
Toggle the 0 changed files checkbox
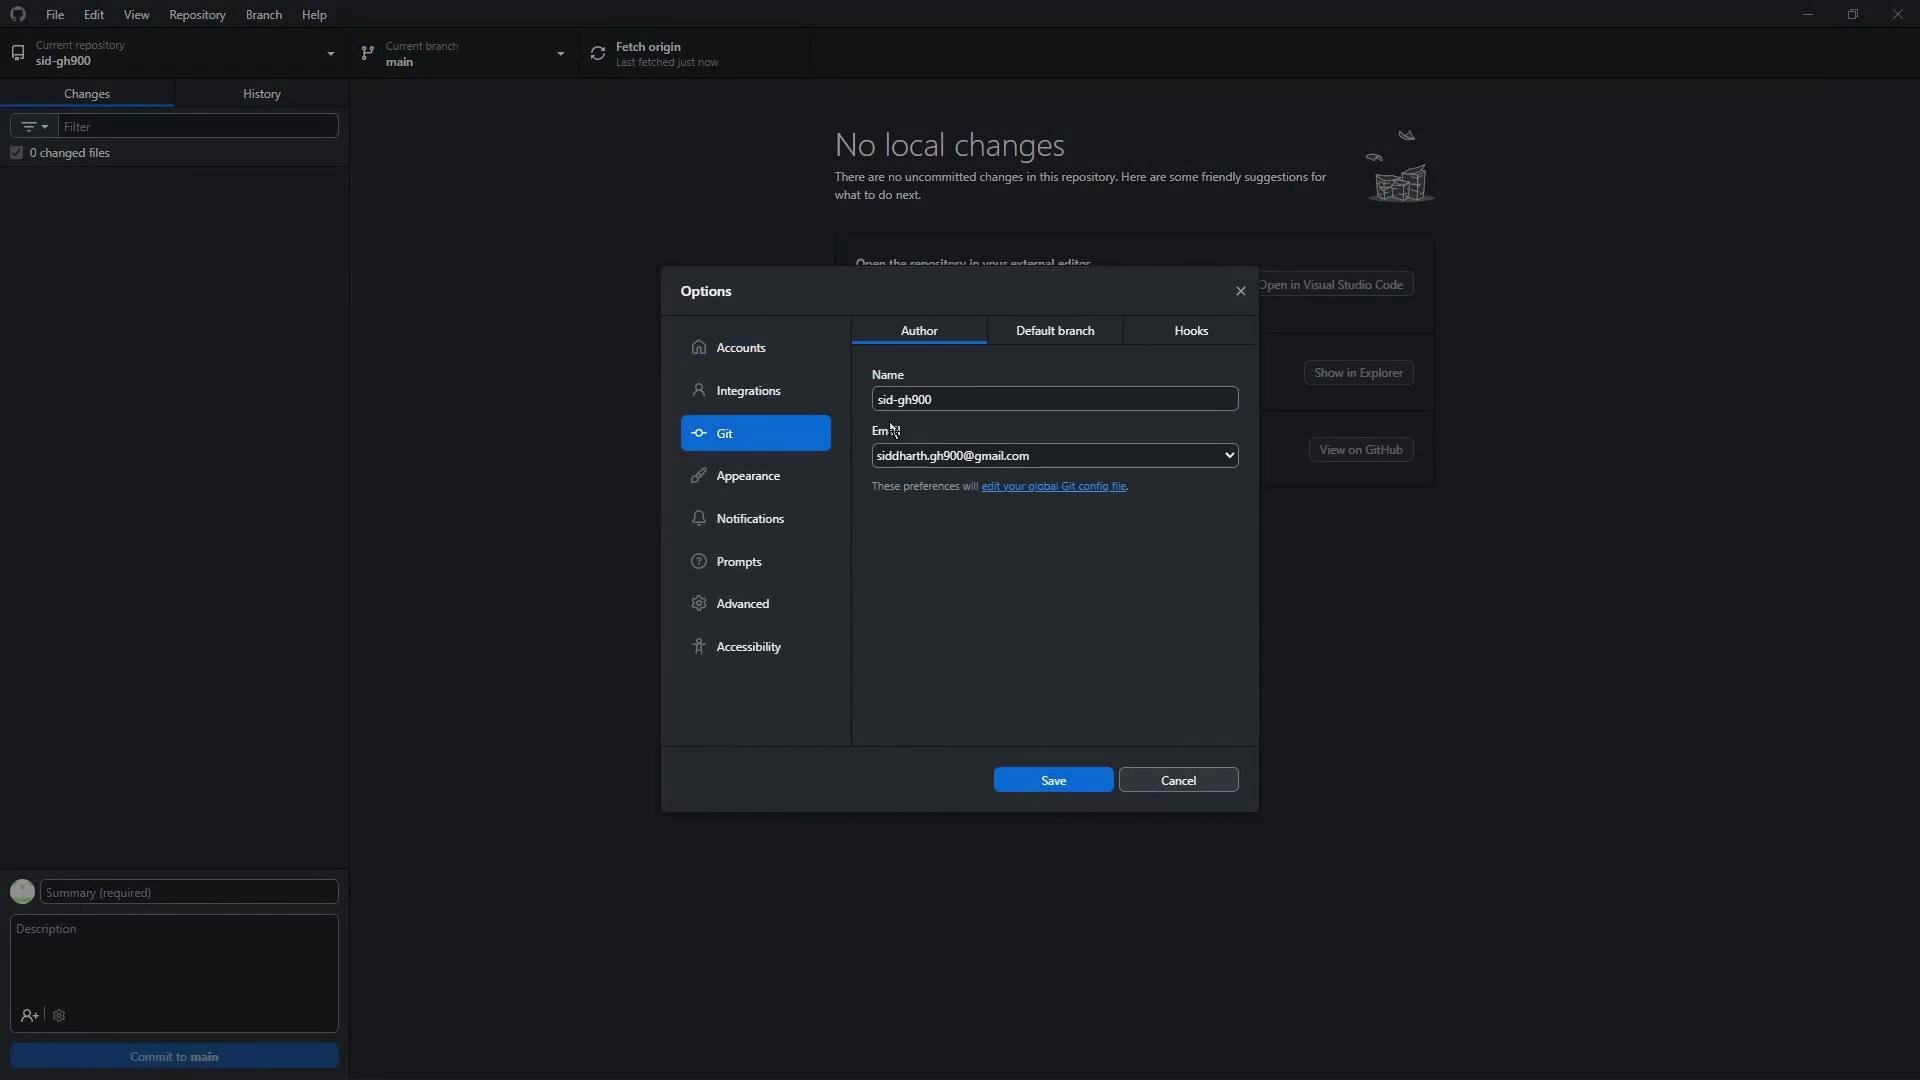pyautogui.click(x=16, y=152)
